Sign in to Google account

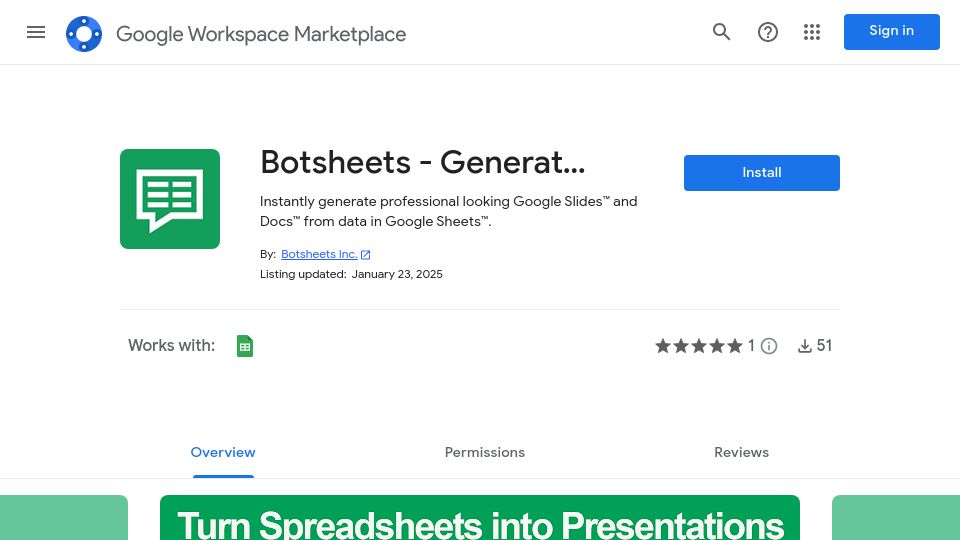pos(891,32)
